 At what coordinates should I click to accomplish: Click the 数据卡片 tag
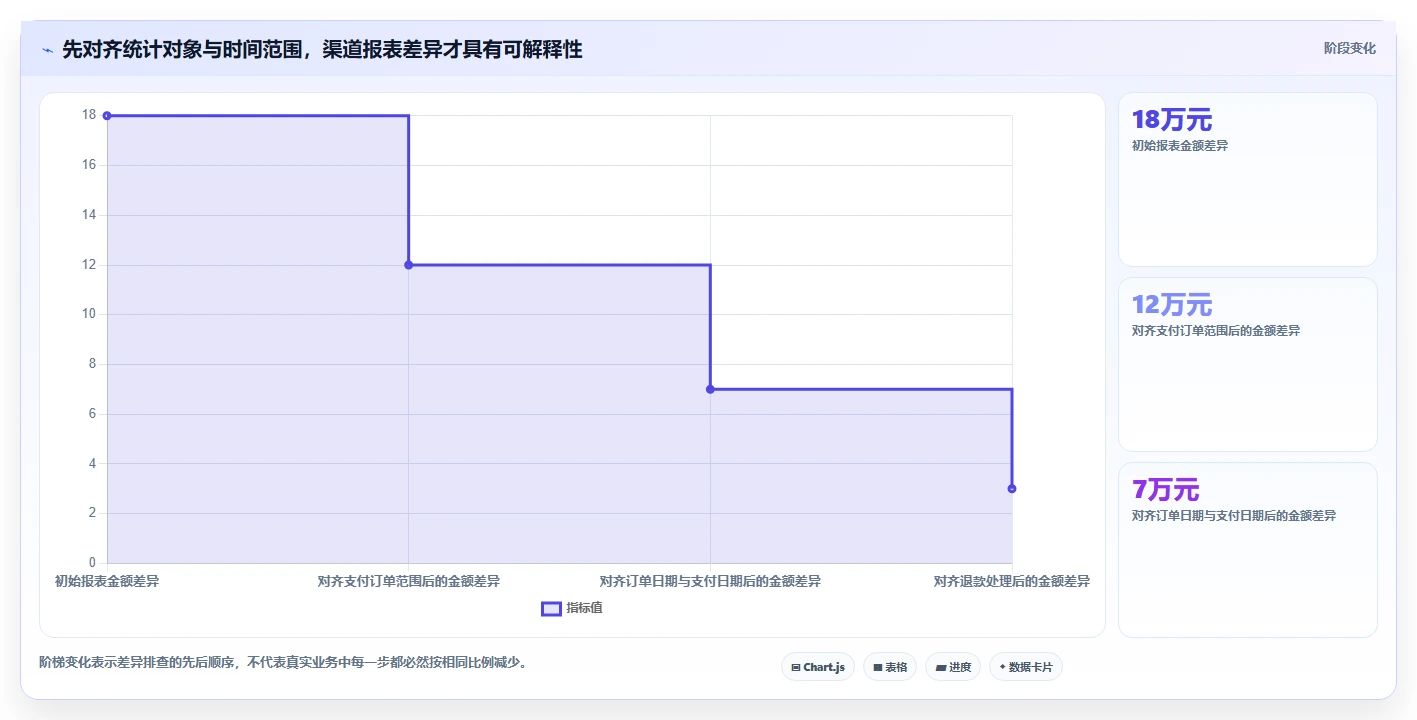[x=1025, y=667]
